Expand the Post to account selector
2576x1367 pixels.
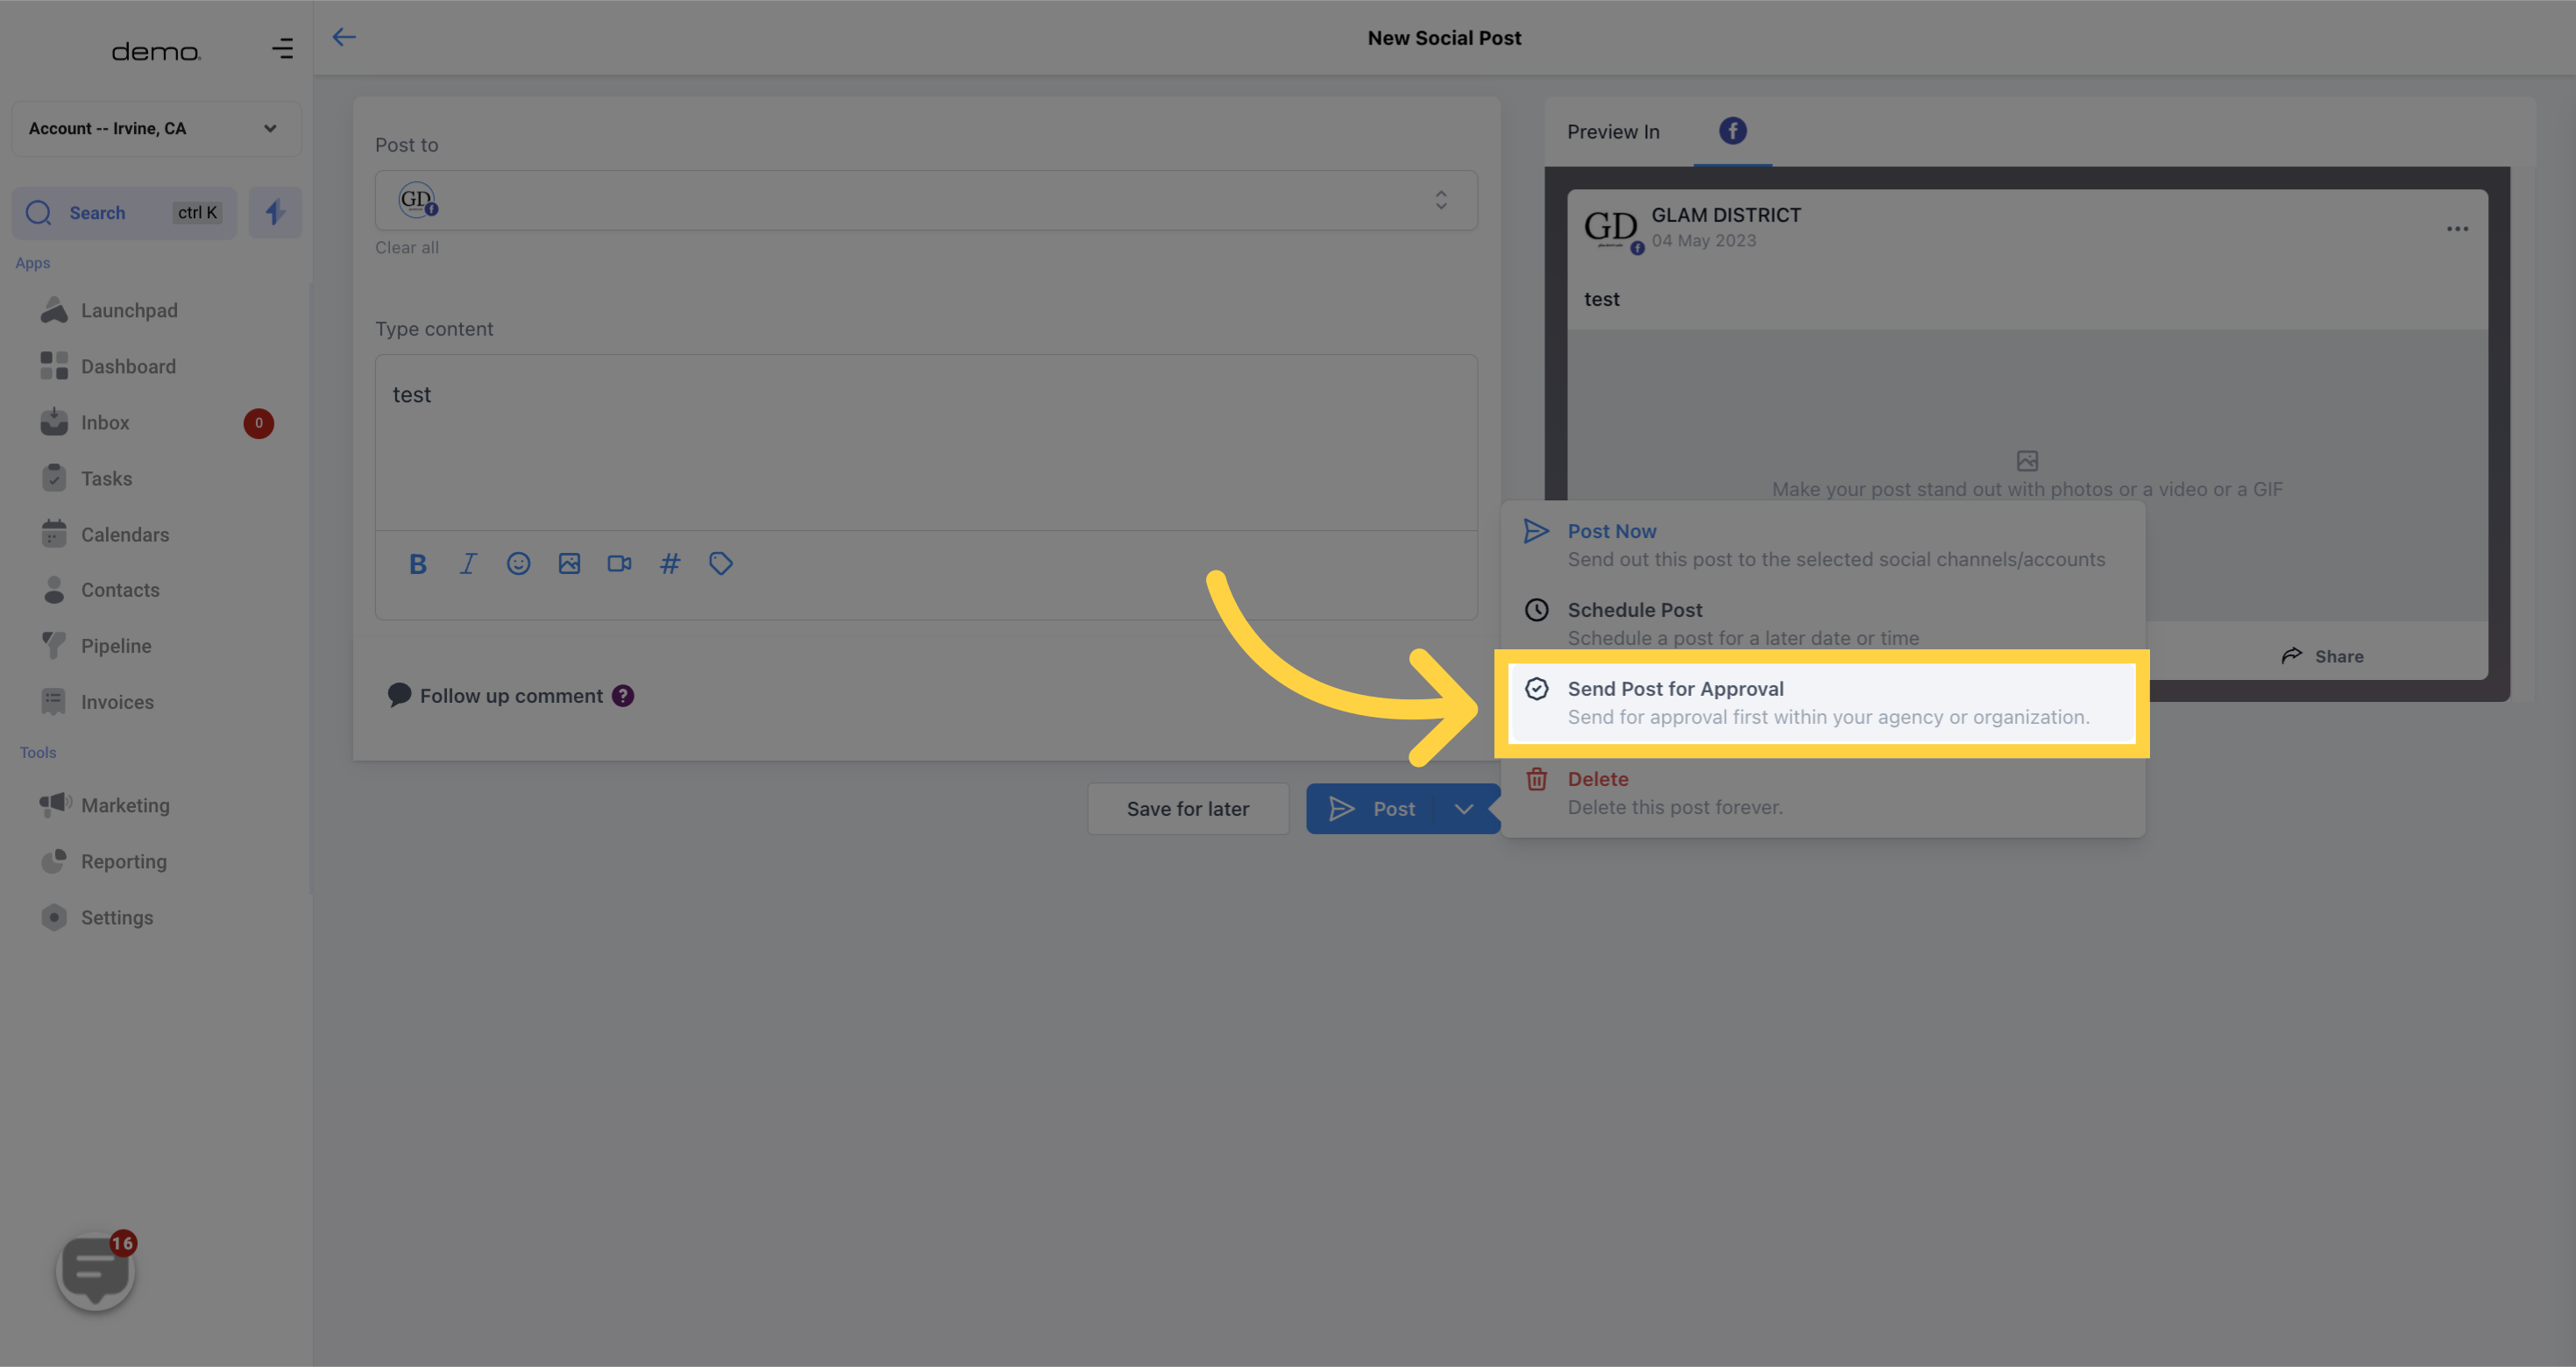point(926,200)
